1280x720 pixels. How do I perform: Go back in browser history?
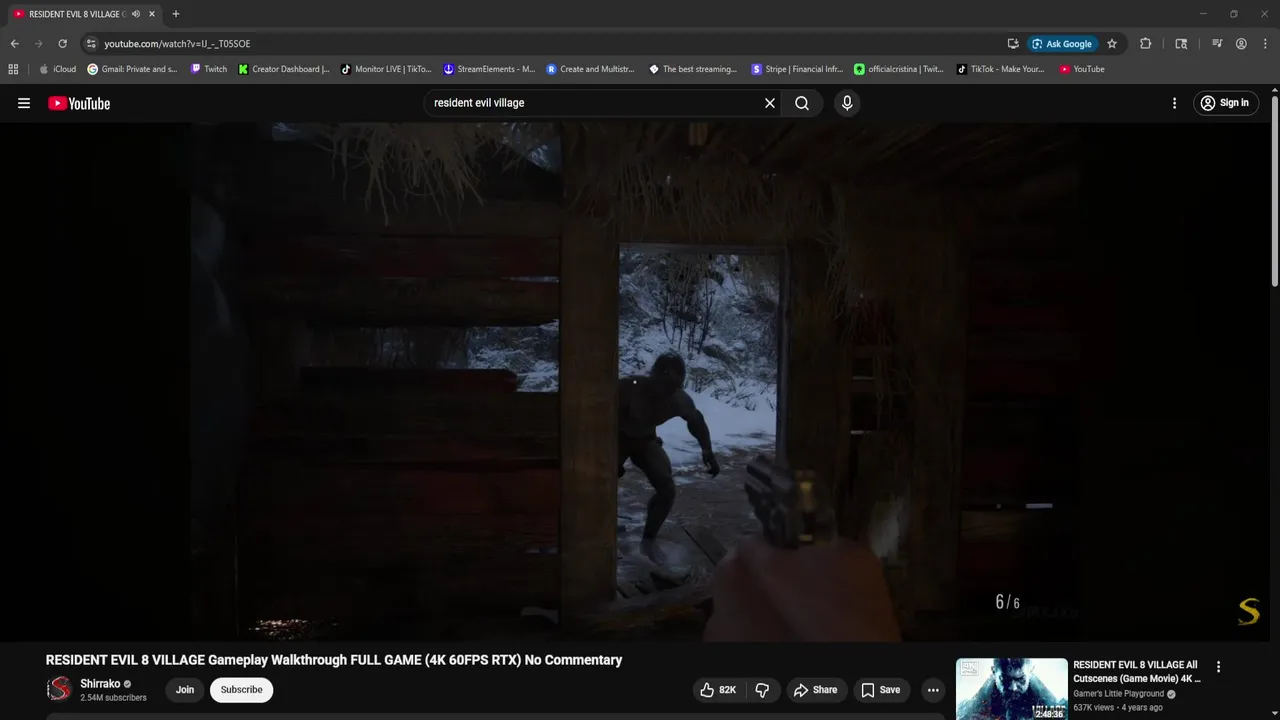pyautogui.click(x=14, y=44)
